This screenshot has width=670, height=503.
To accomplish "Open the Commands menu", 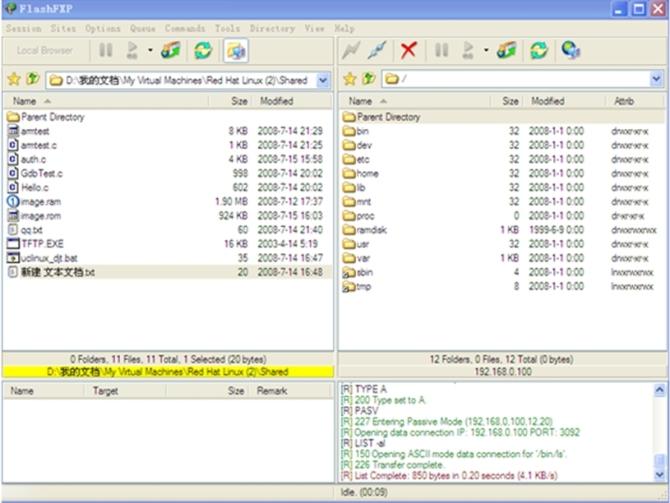I will click(x=184, y=29).
